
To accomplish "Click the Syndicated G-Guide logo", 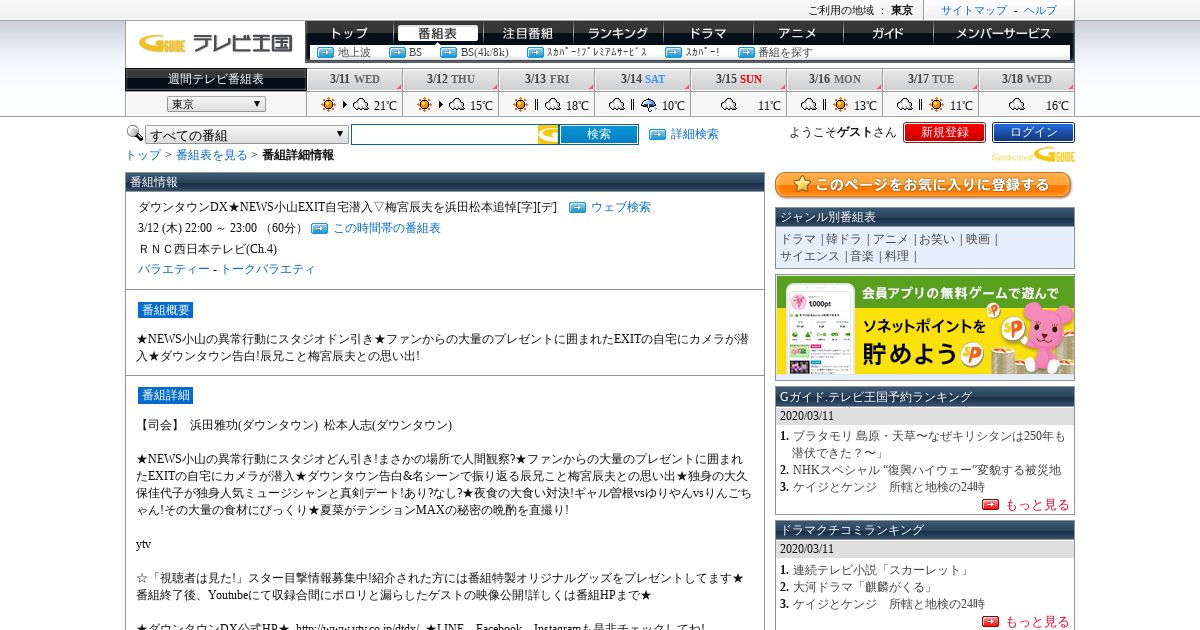I will pyautogui.click(x=1033, y=155).
